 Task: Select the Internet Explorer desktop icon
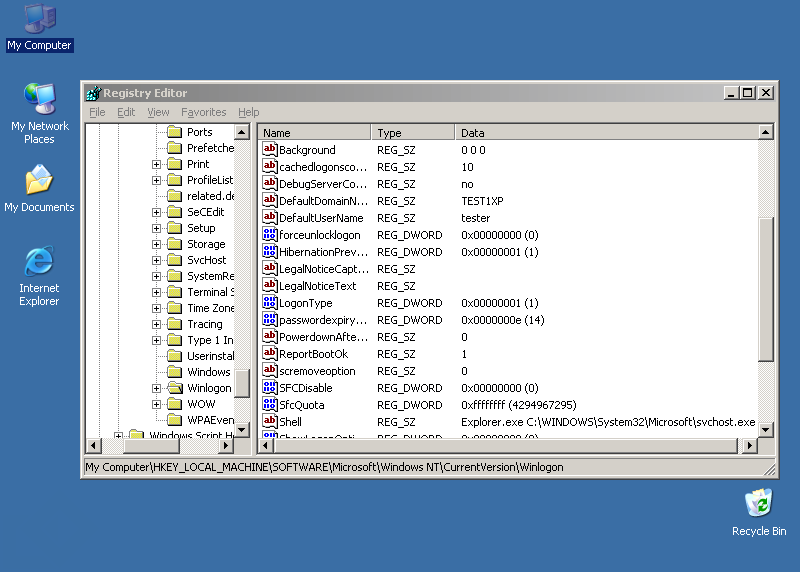[39, 262]
